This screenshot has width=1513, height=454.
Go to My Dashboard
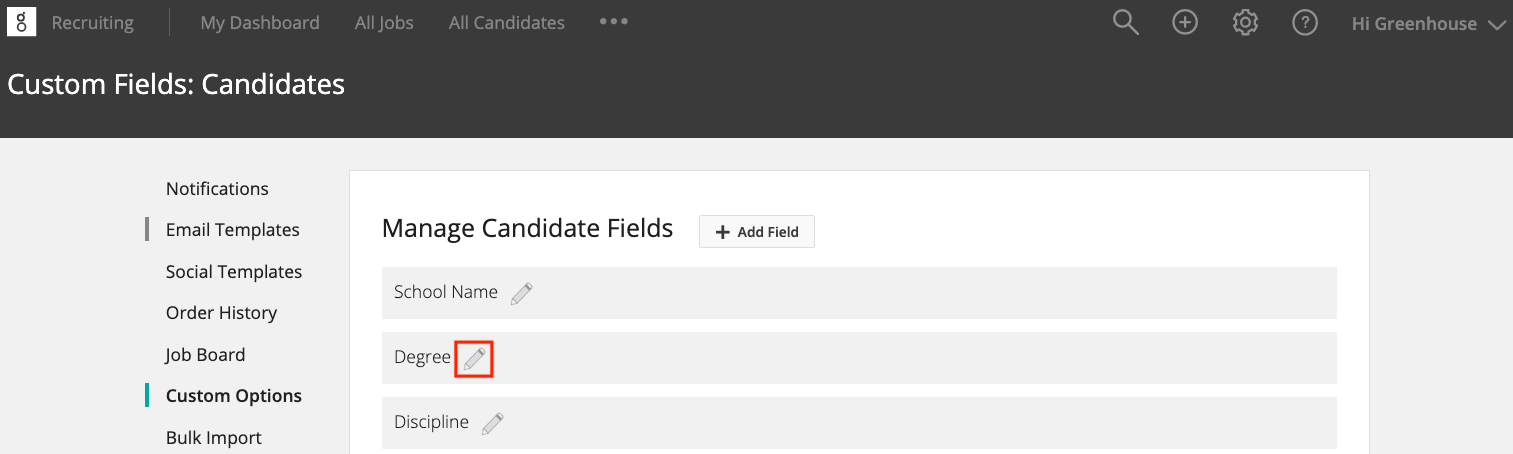click(x=260, y=23)
